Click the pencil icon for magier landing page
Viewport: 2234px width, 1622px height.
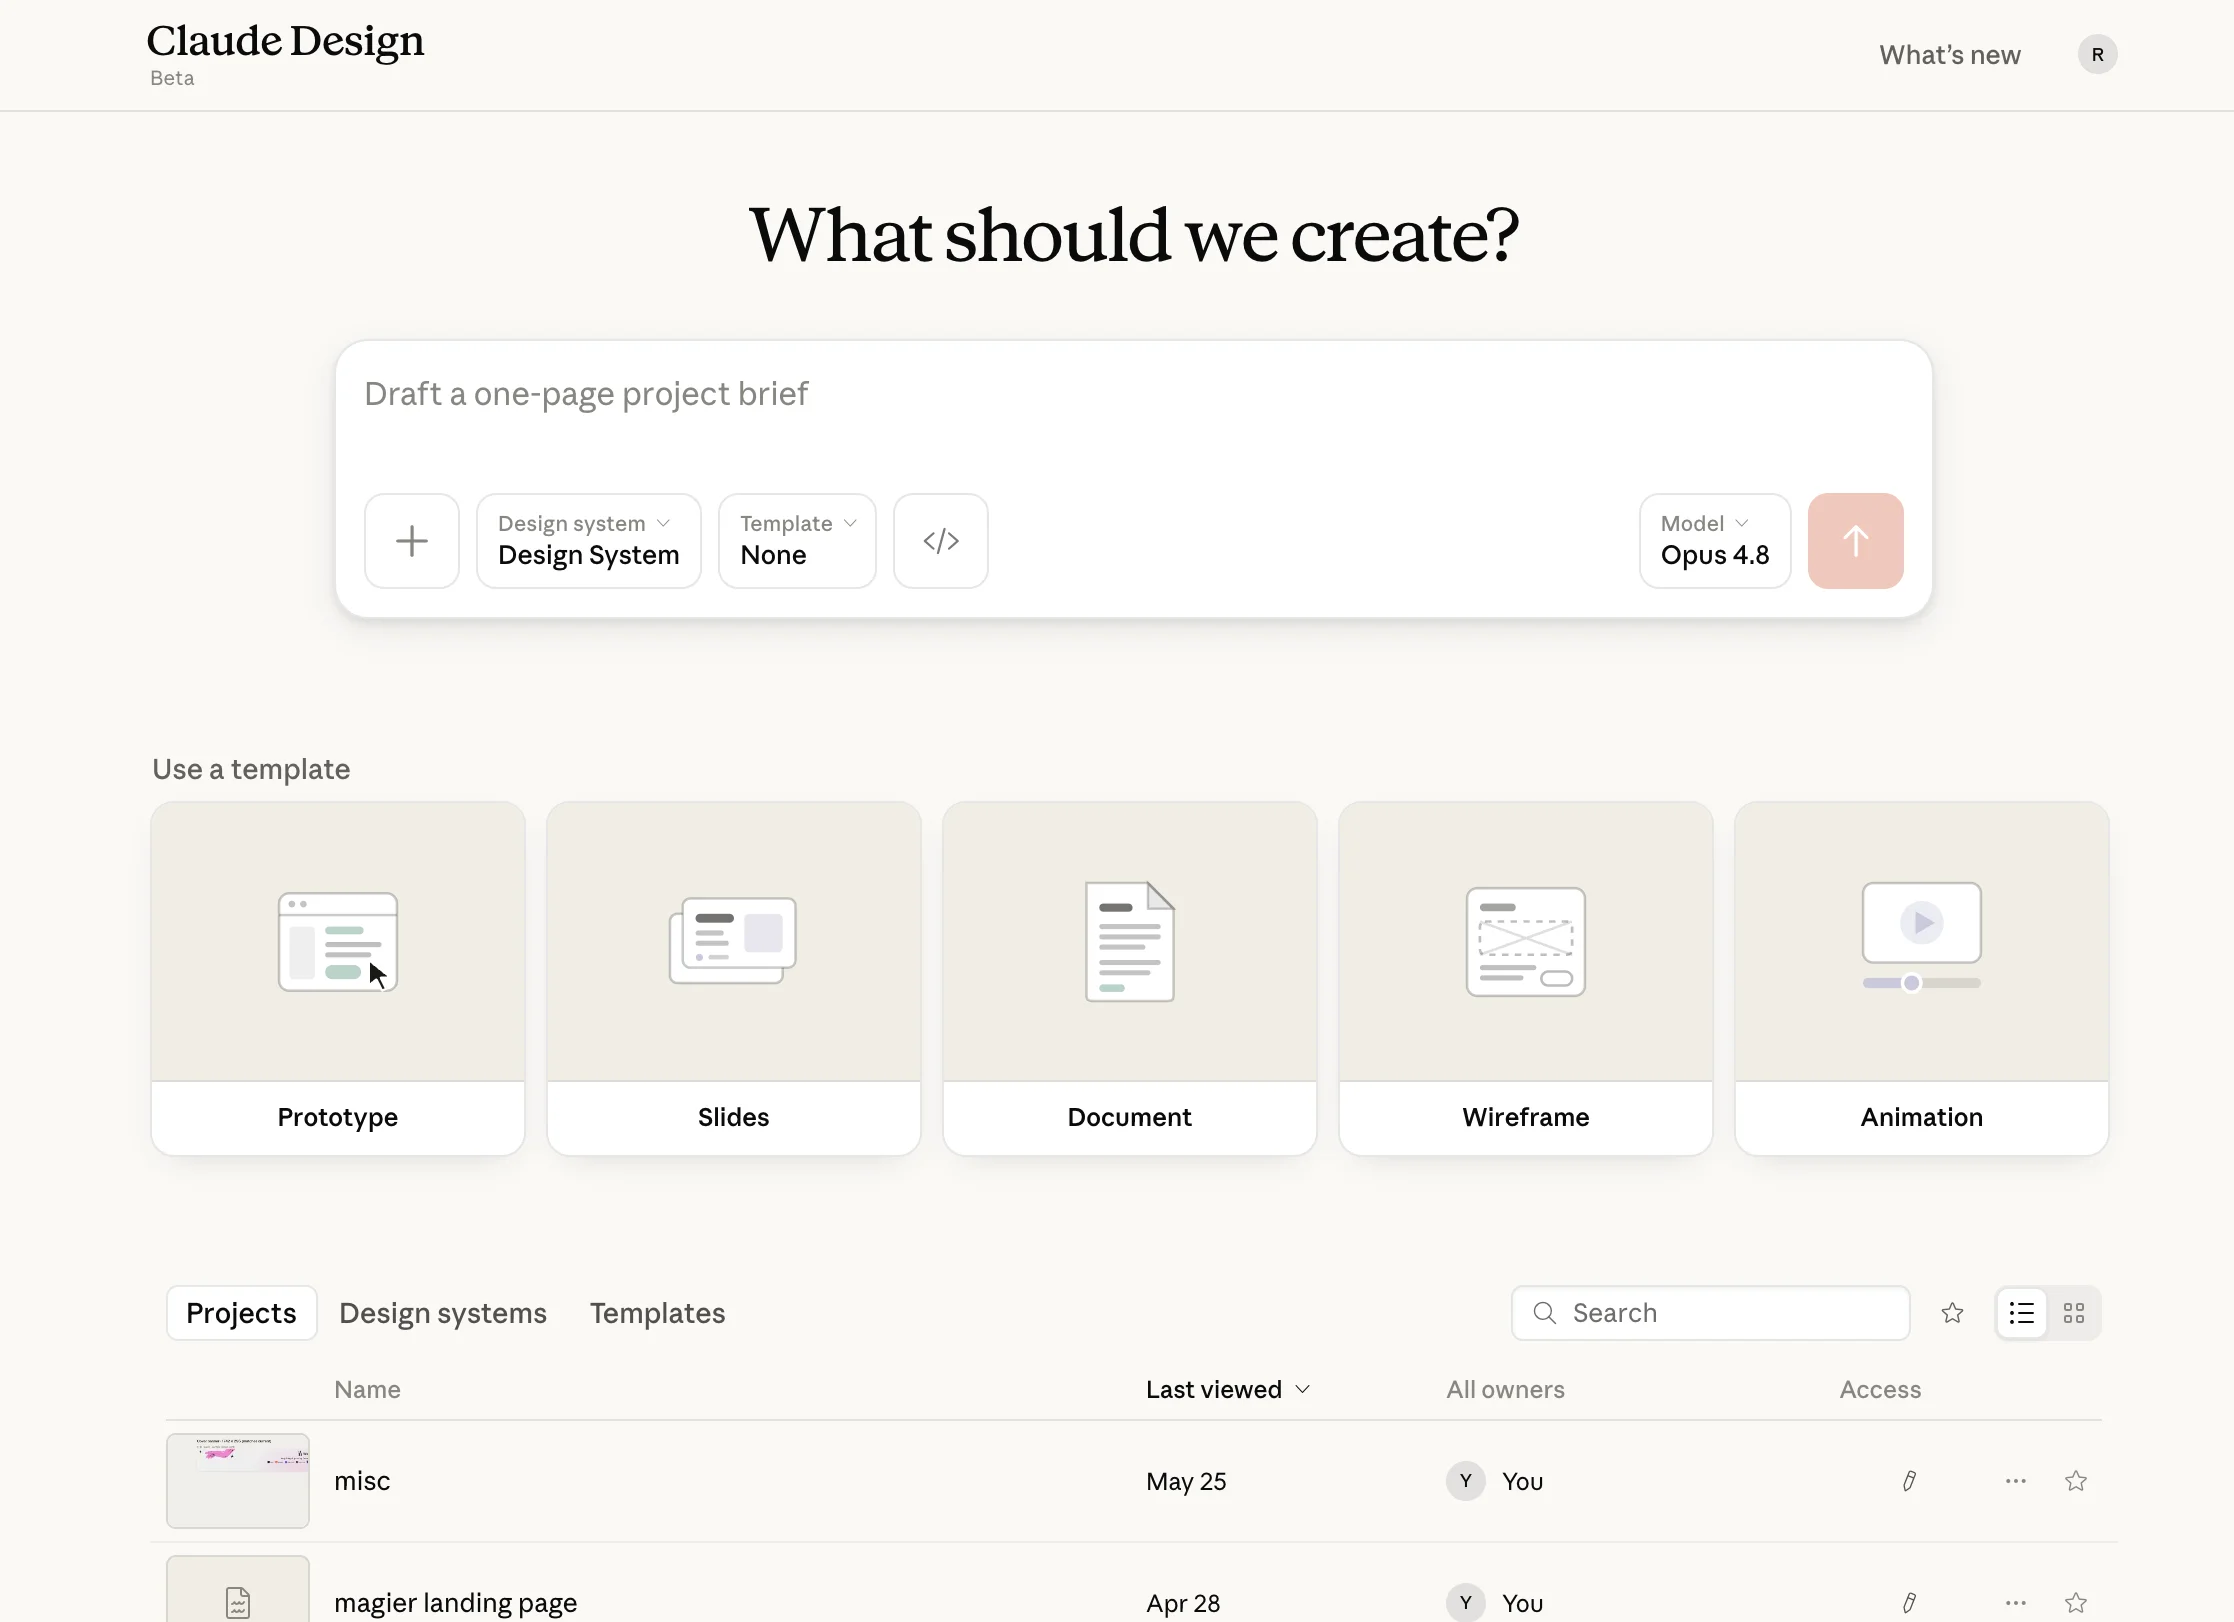(1909, 1603)
